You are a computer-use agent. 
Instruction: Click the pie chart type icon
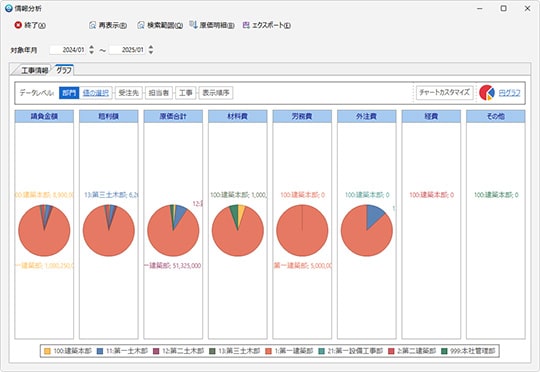[487, 93]
